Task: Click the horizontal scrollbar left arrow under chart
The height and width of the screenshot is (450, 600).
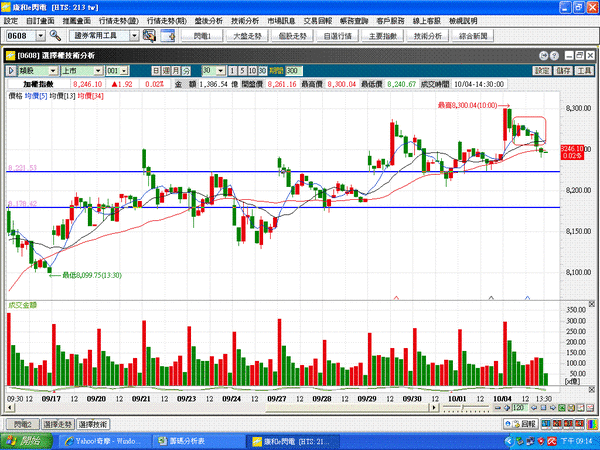Action: point(10,408)
